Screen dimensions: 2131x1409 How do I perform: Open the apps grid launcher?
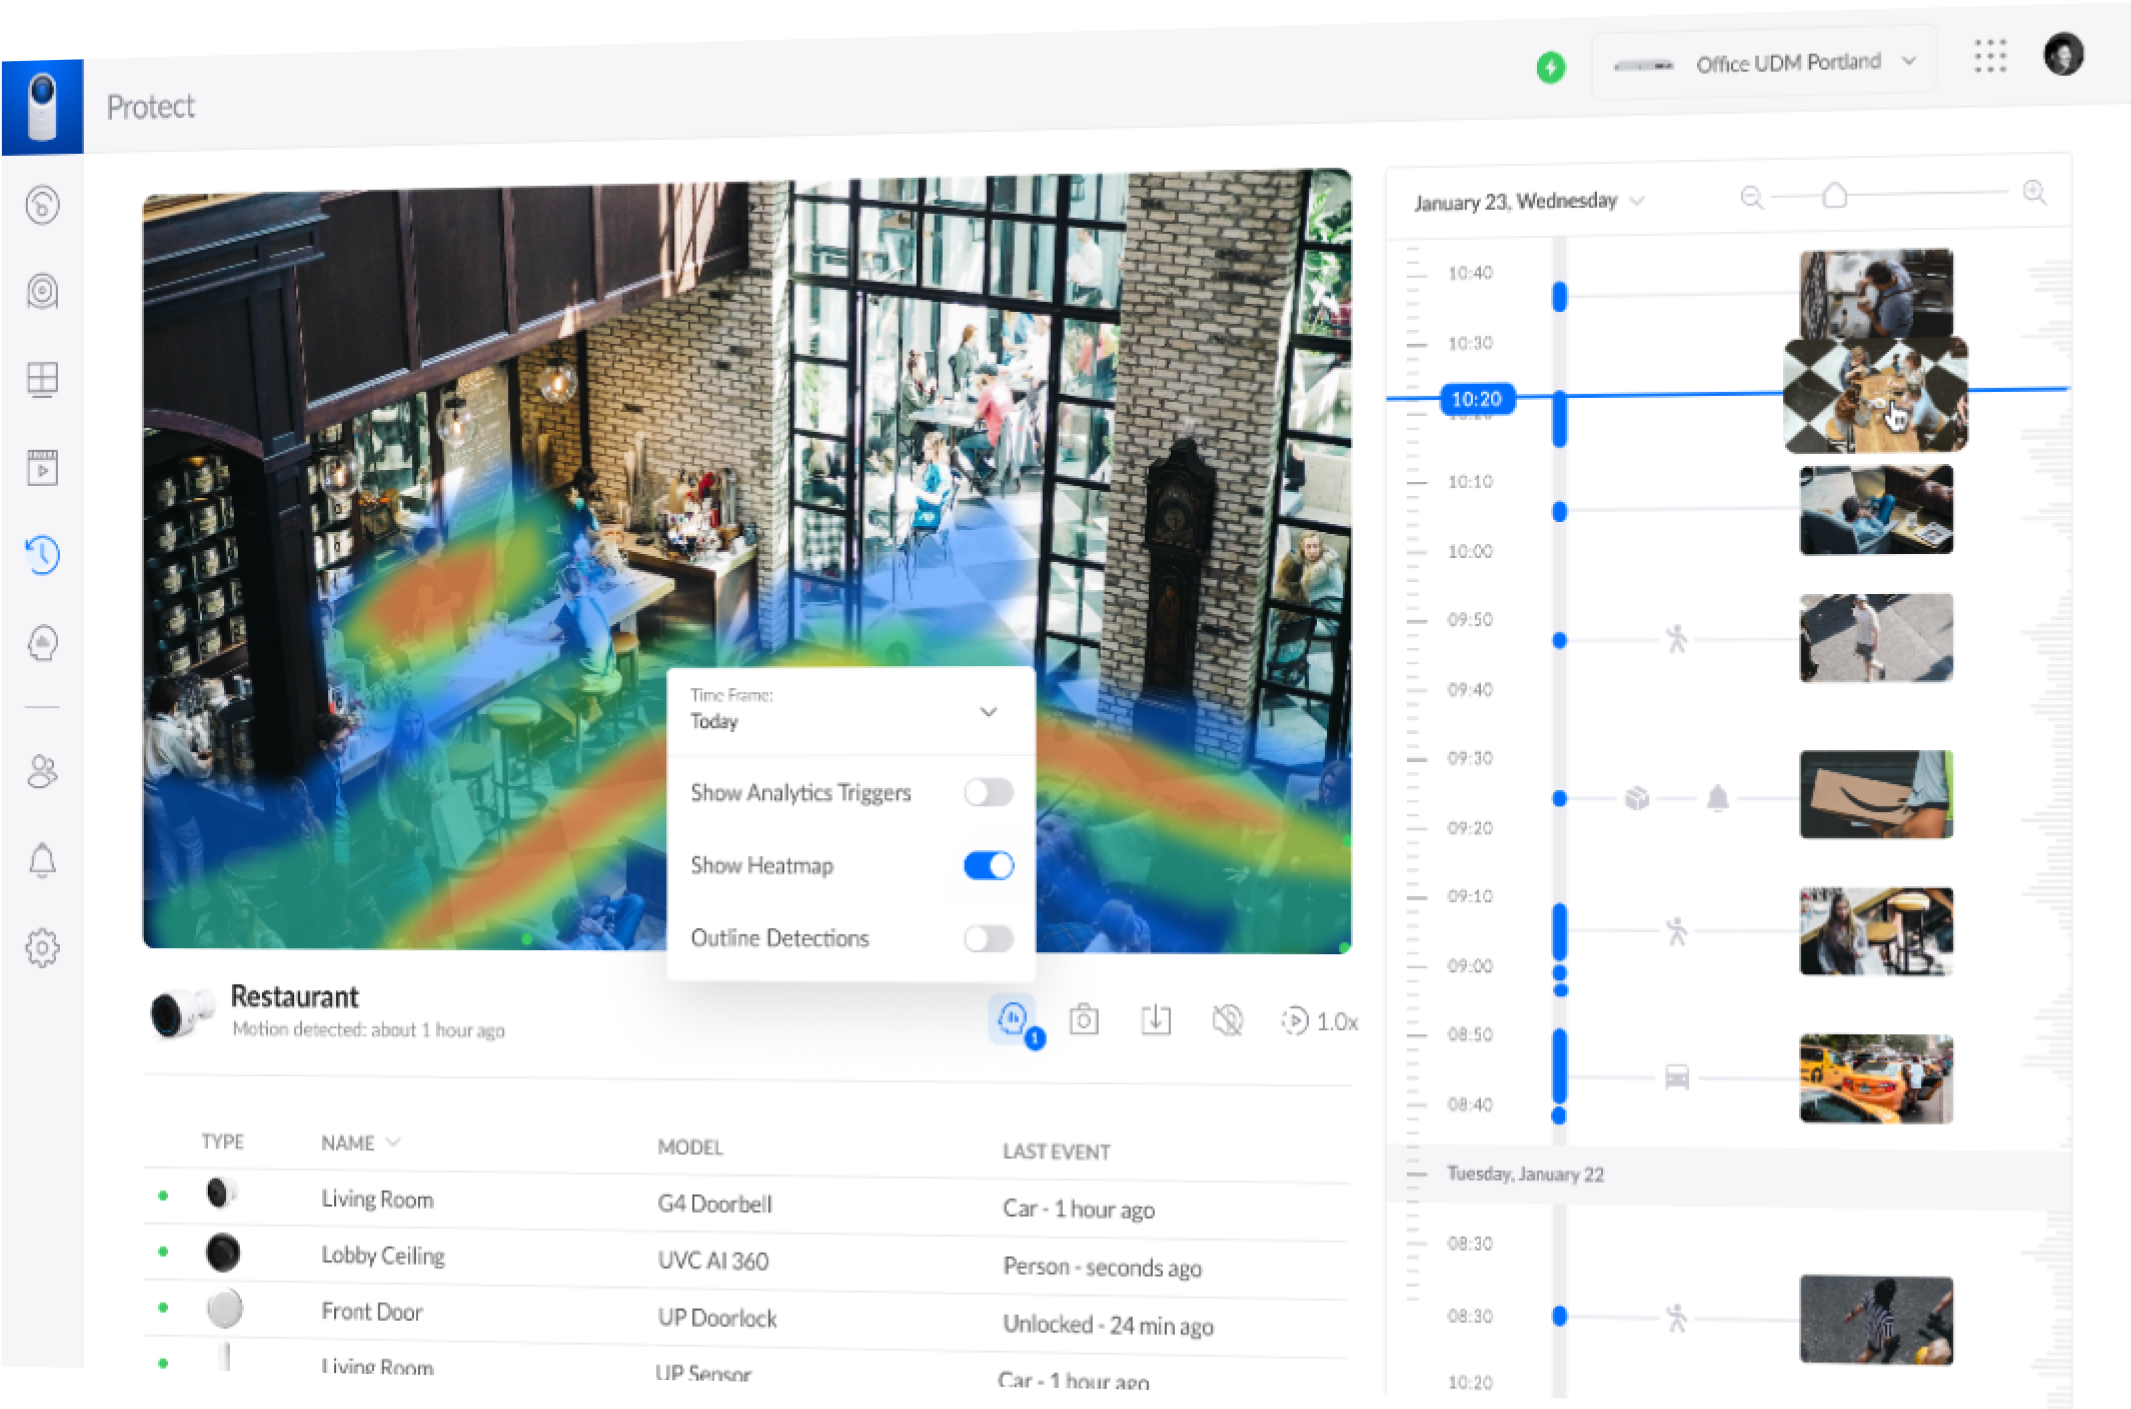[x=1990, y=56]
